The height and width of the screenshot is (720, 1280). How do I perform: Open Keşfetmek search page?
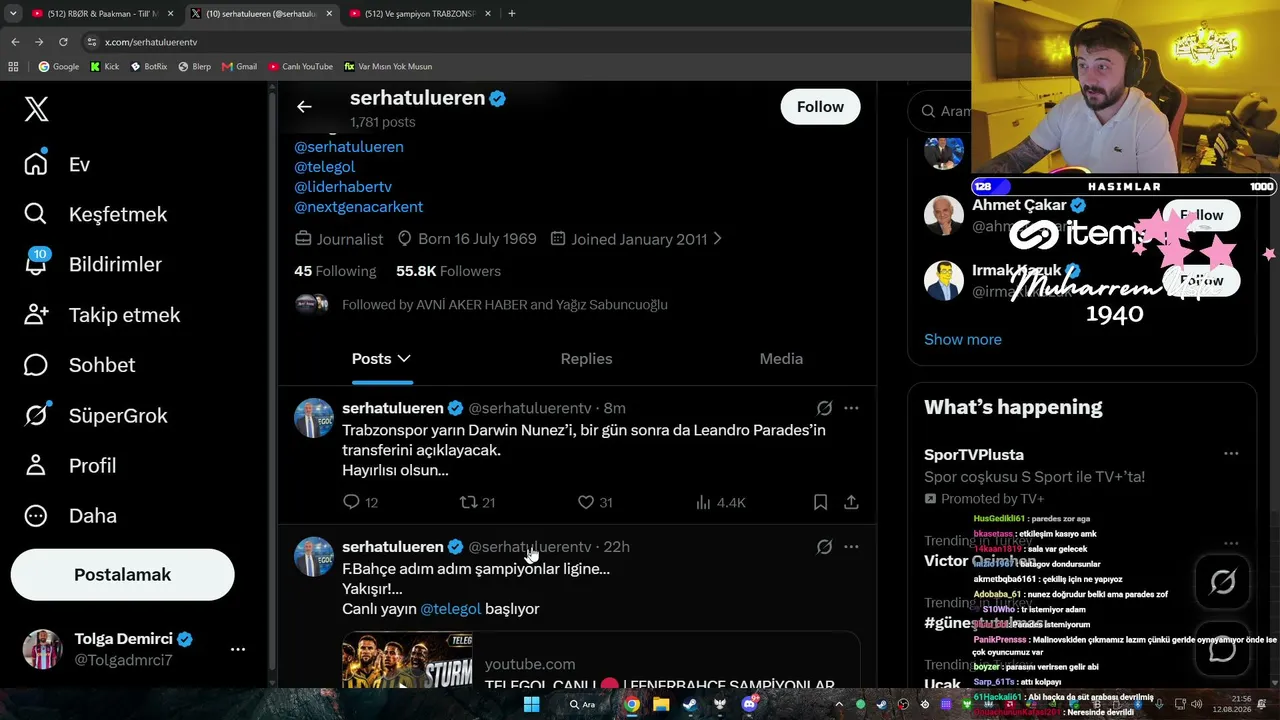coord(95,214)
